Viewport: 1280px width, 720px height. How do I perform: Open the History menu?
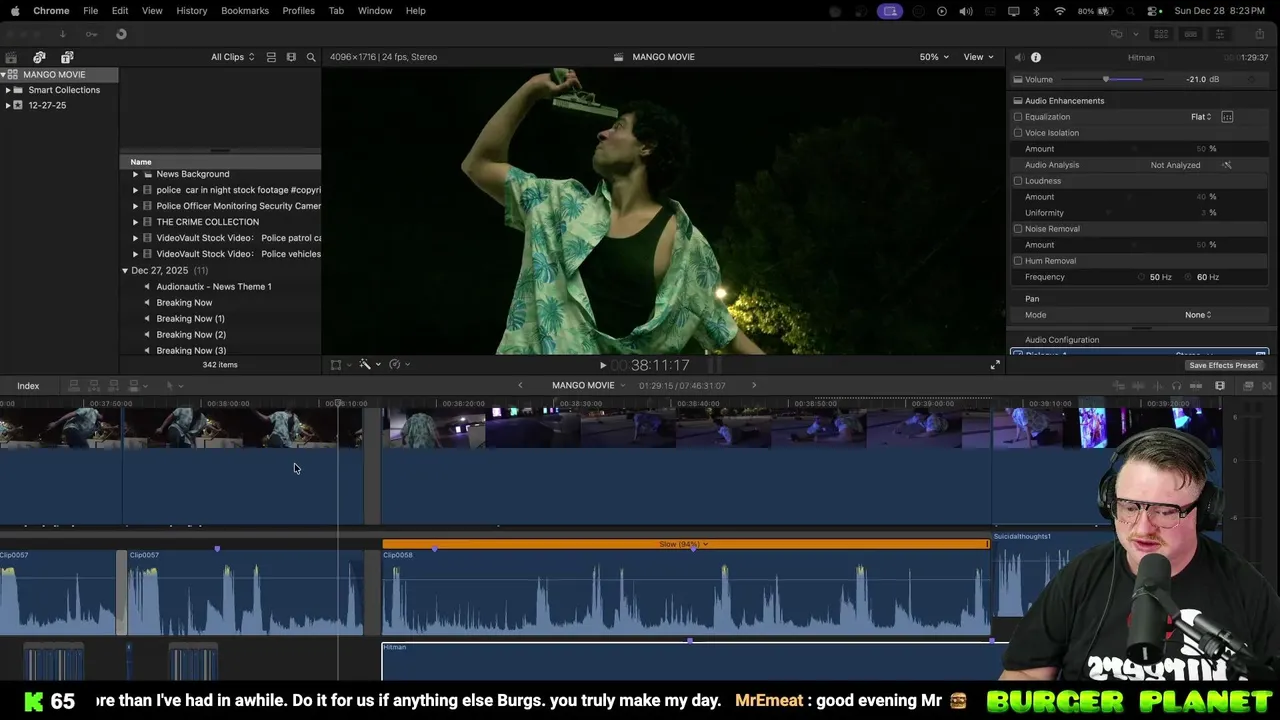tap(192, 10)
